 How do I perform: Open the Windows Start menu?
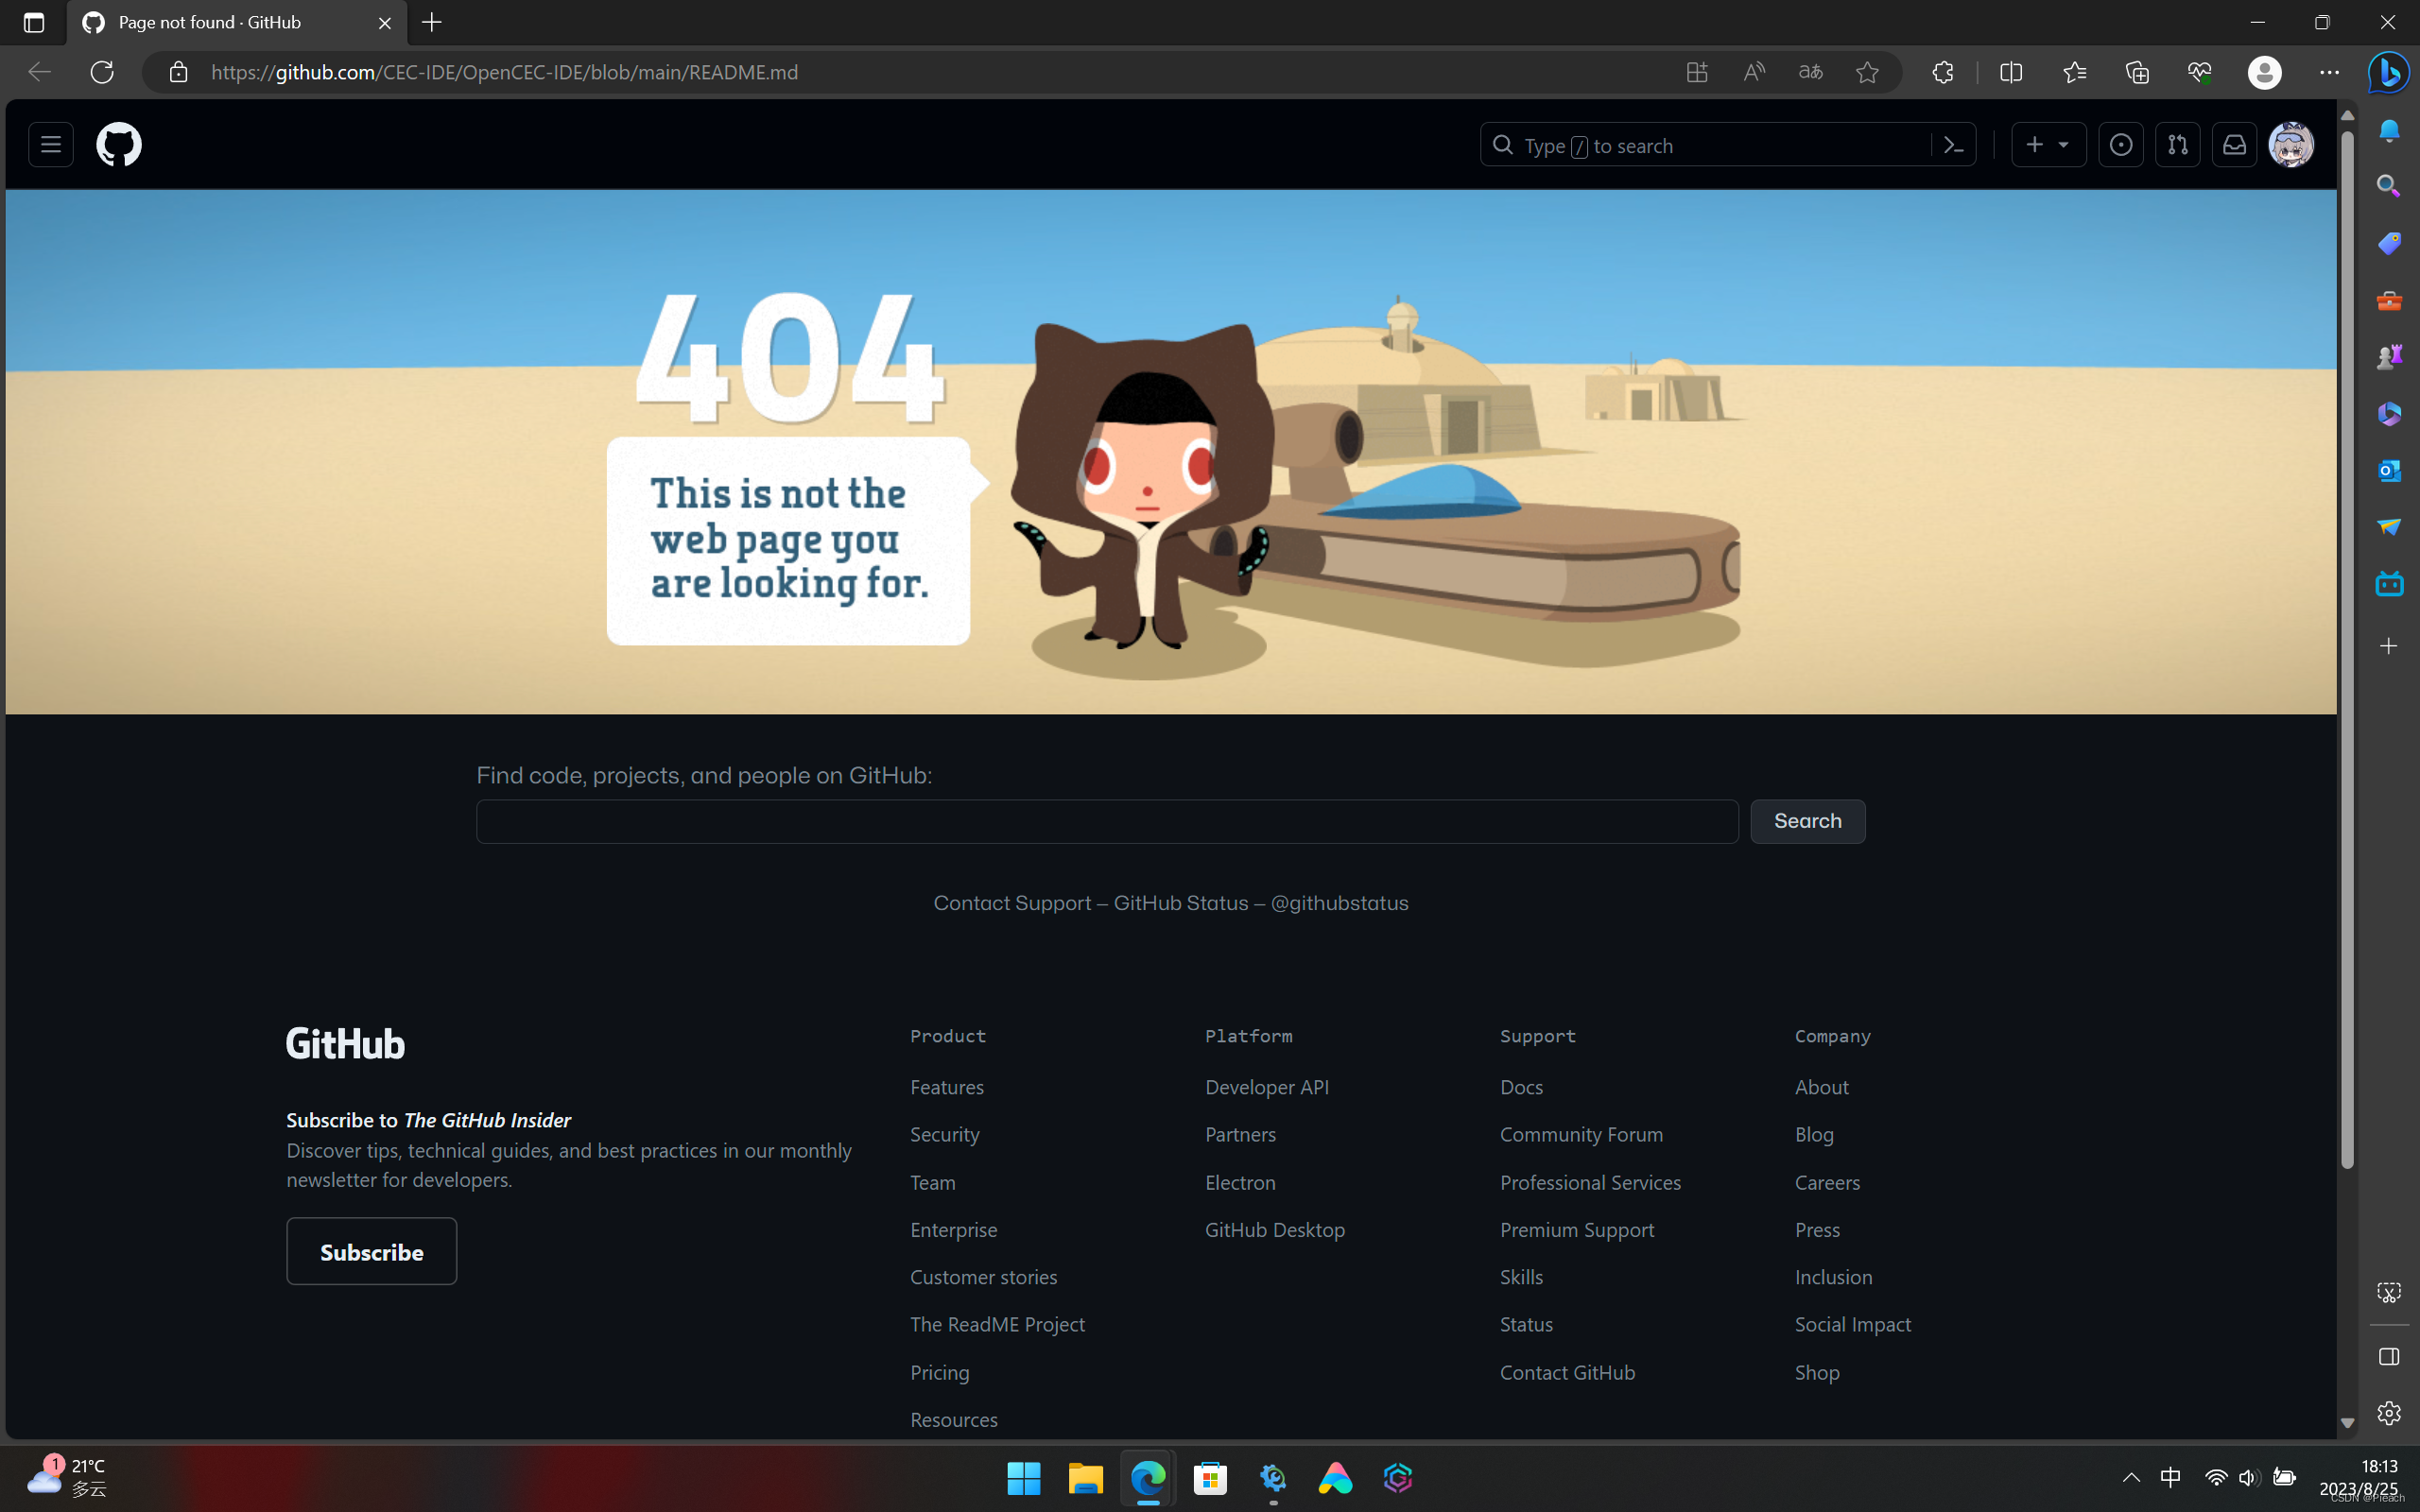coord(1023,1477)
